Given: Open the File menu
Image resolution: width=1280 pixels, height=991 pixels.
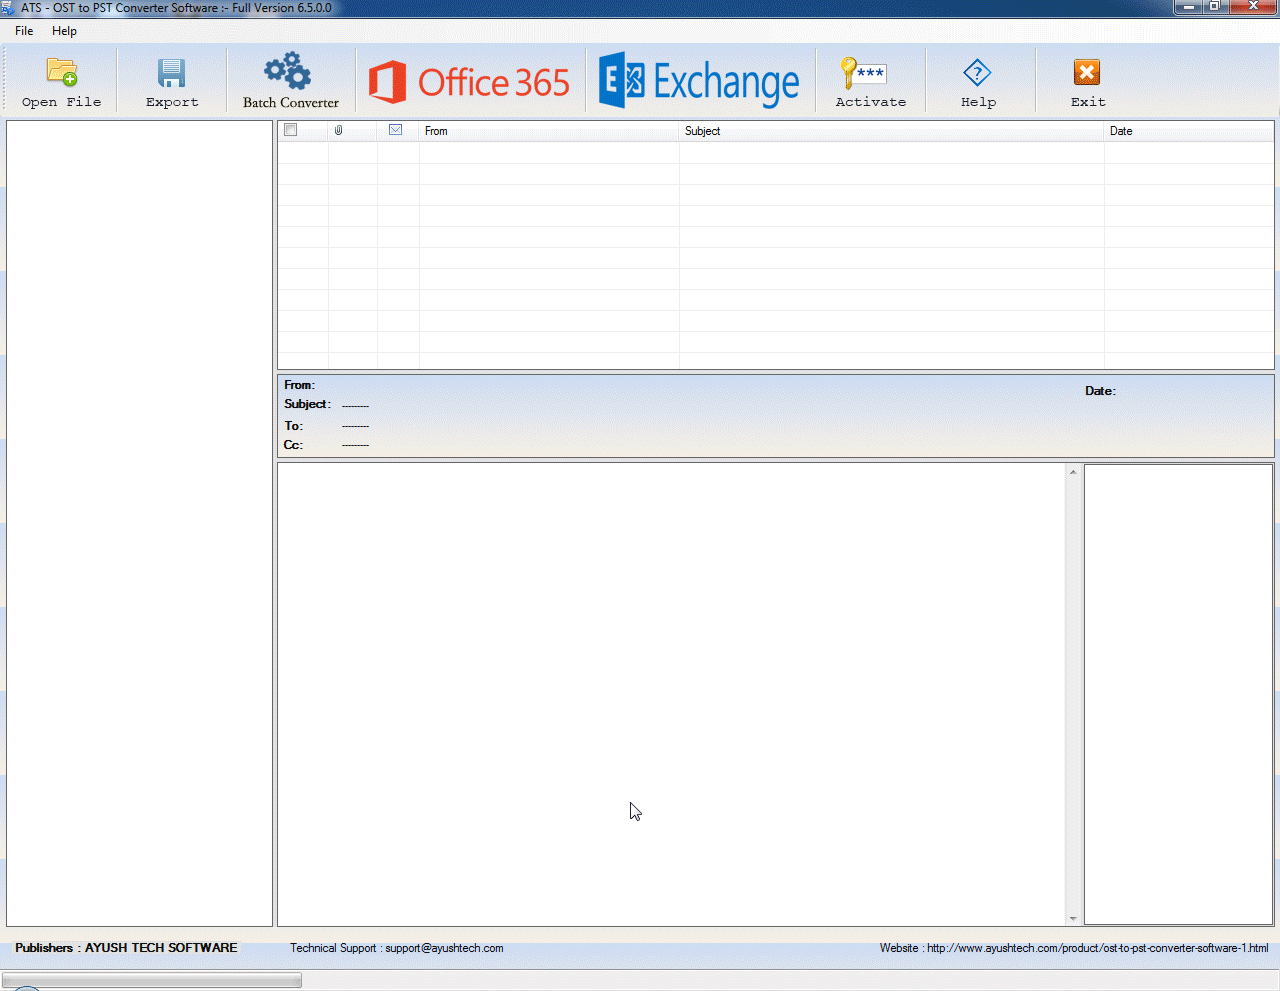Looking at the screenshot, I should click(x=24, y=31).
